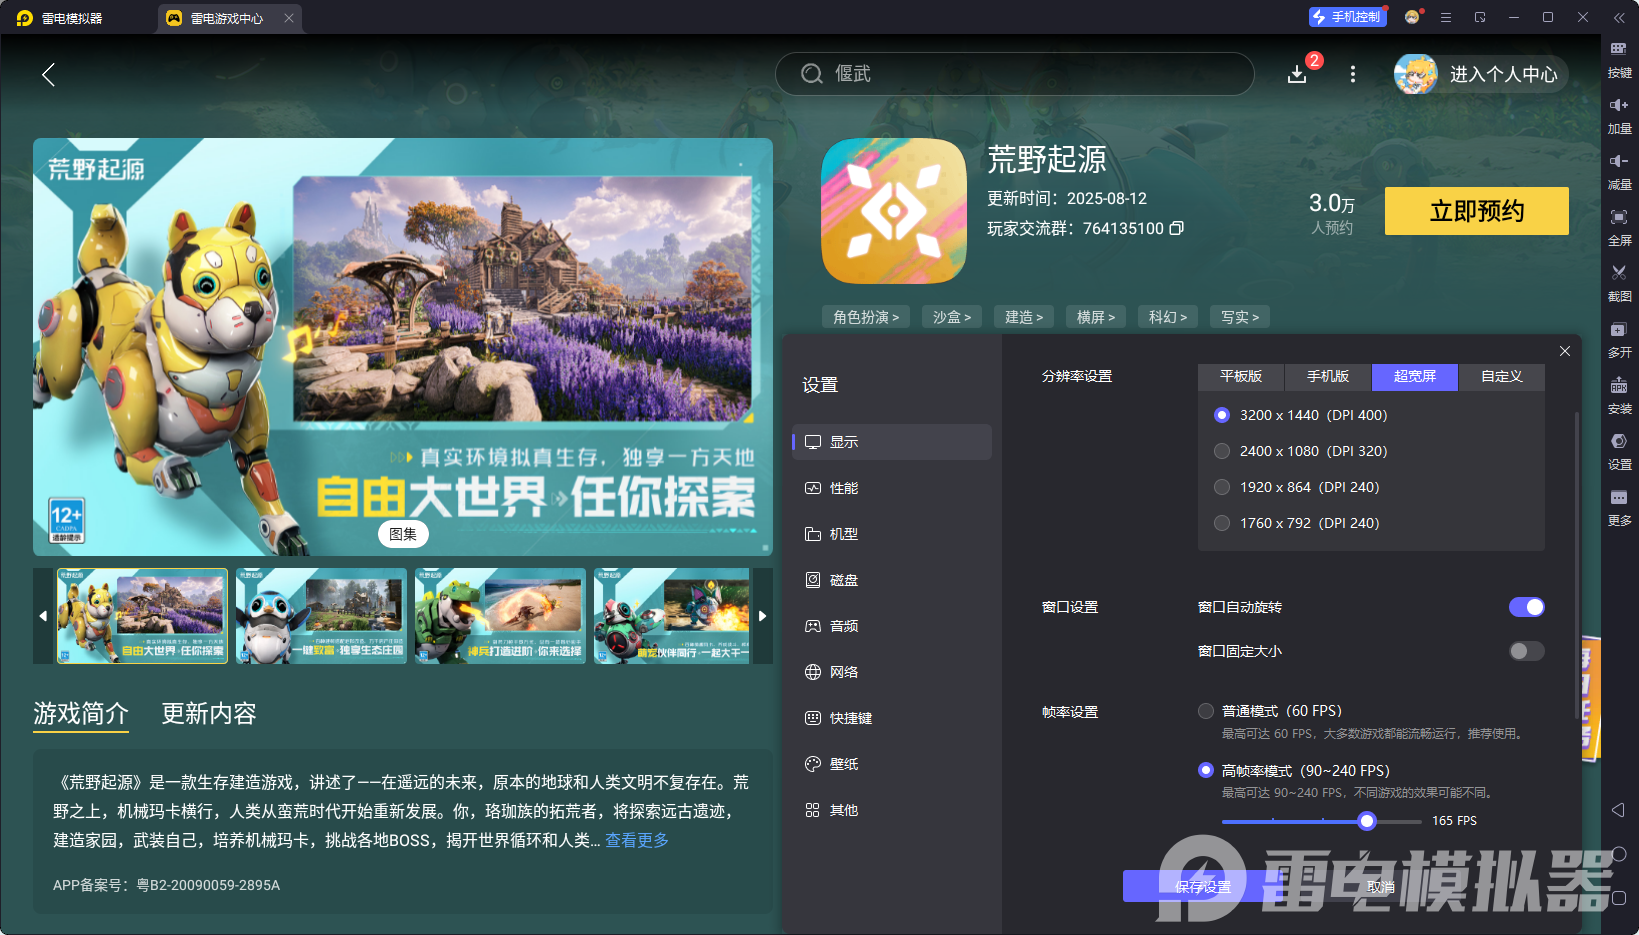The width and height of the screenshot is (1639, 935).
Task: Show next screenshot thumbnails with right arrow
Action: pos(762,616)
